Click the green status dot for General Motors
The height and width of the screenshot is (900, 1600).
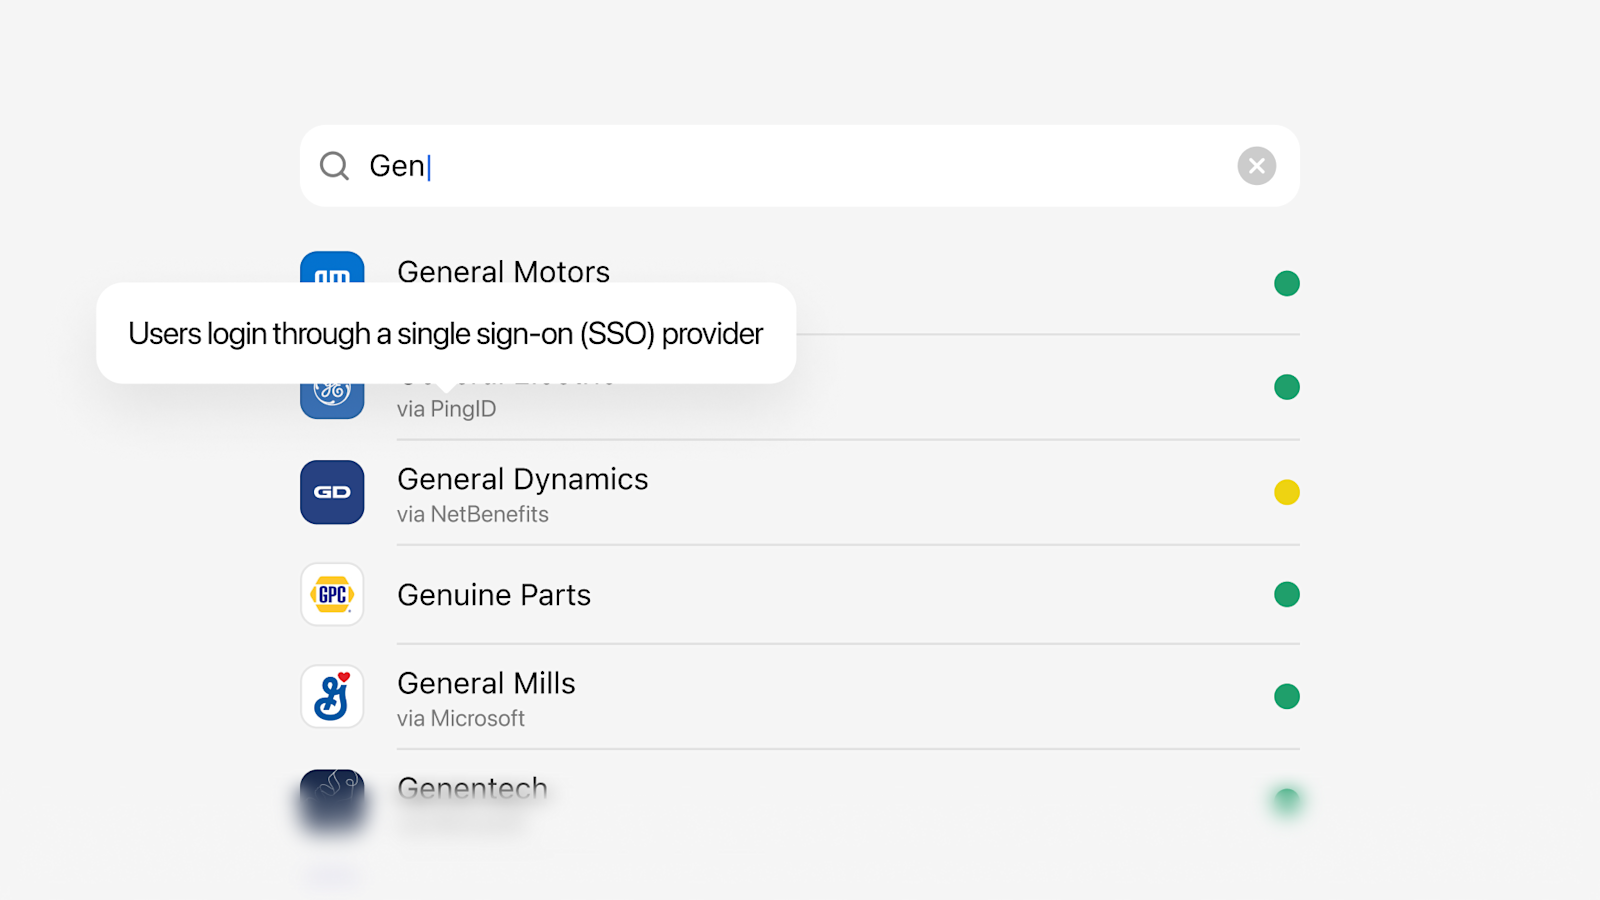(x=1287, y=284)
